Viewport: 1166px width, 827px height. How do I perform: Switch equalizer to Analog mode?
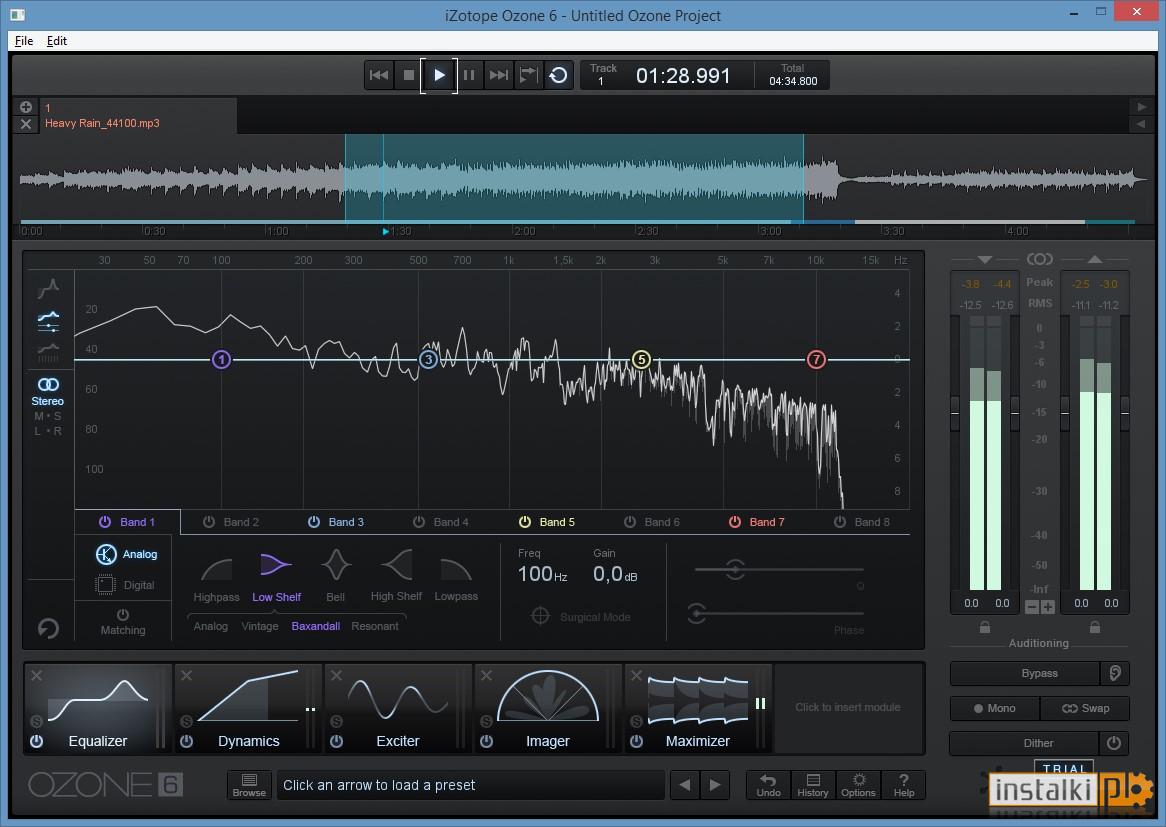pos(126,554)
